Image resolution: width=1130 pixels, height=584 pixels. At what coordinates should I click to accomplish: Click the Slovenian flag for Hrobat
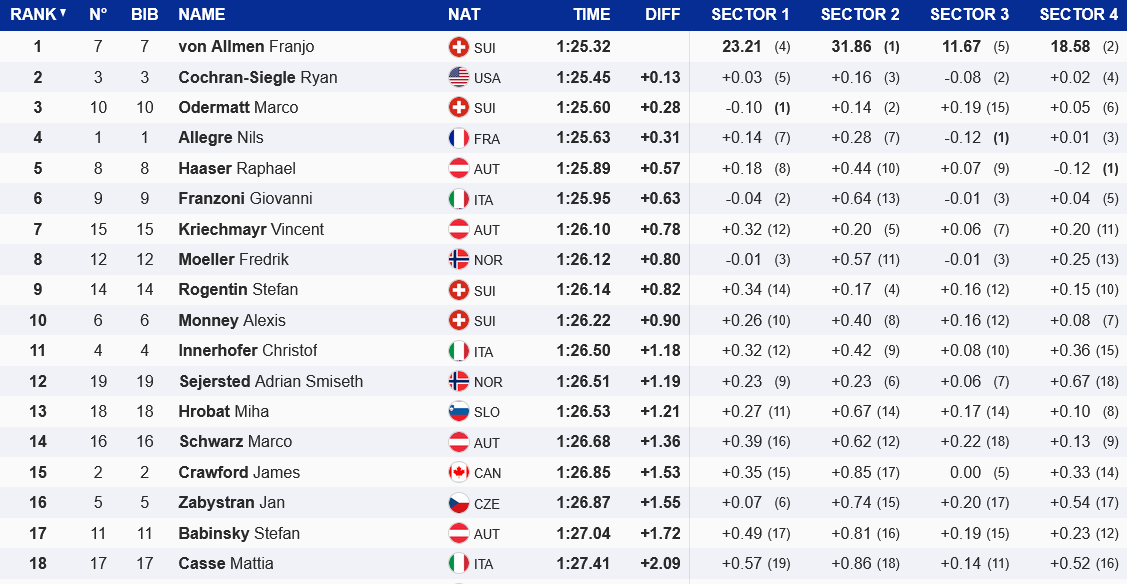pyautogui.click(x=459, y=412)
